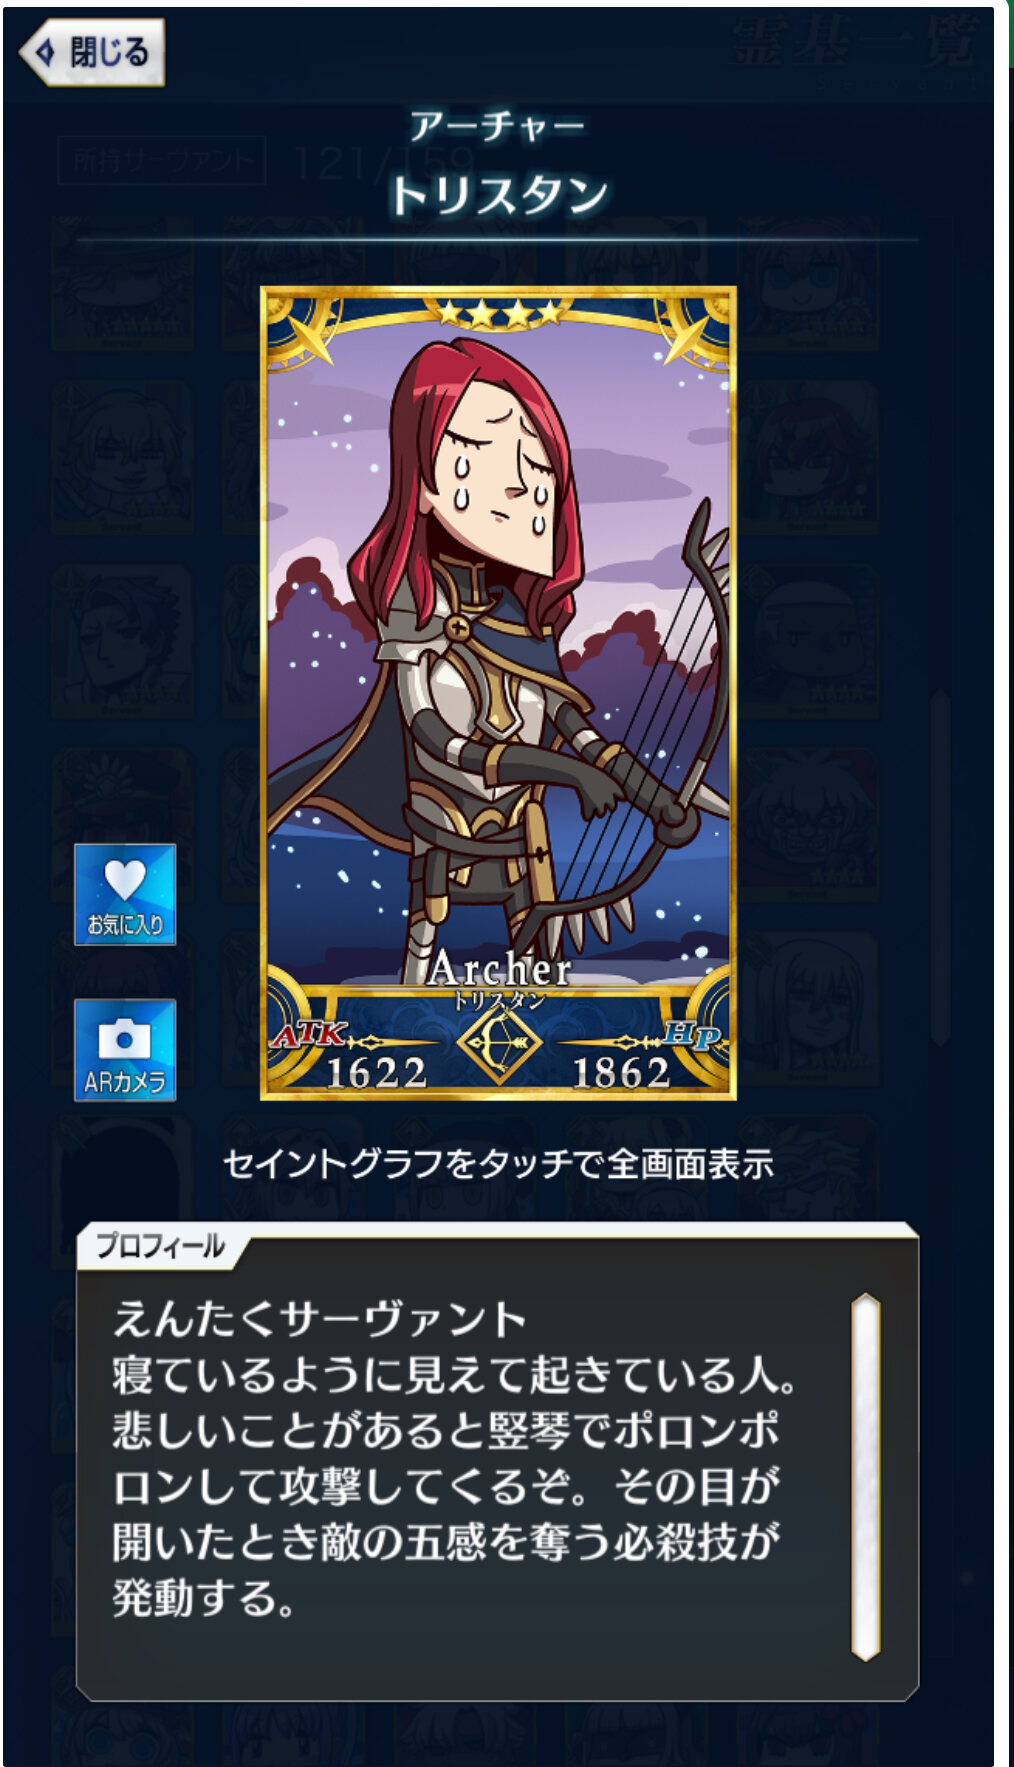Click the セイントグラフをタッチで全画面表示 hint text
The width and height of the screenshot is (1014, 1767).
coord(498,1164)
